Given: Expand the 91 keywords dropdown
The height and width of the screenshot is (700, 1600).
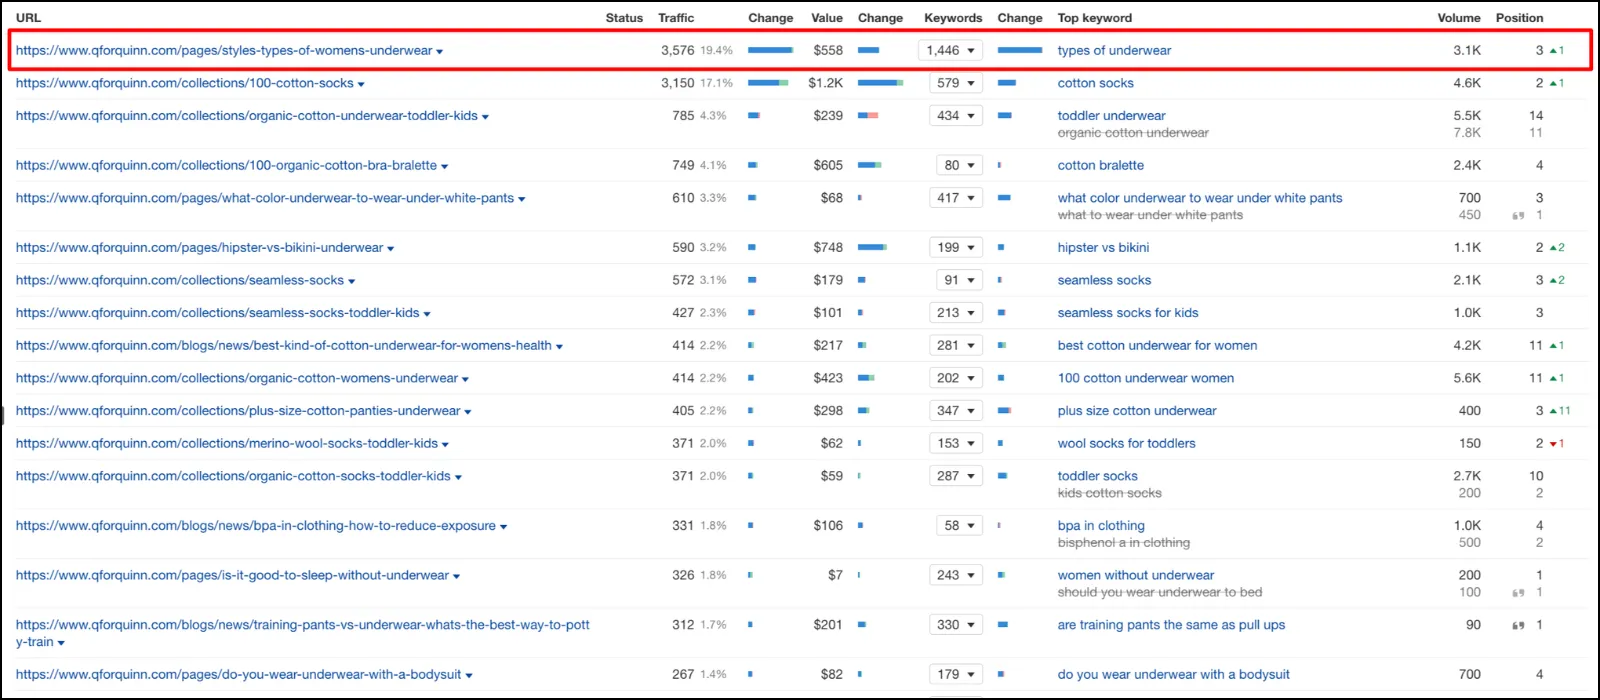Looking at the screenshot, I should tap(960, 280).
